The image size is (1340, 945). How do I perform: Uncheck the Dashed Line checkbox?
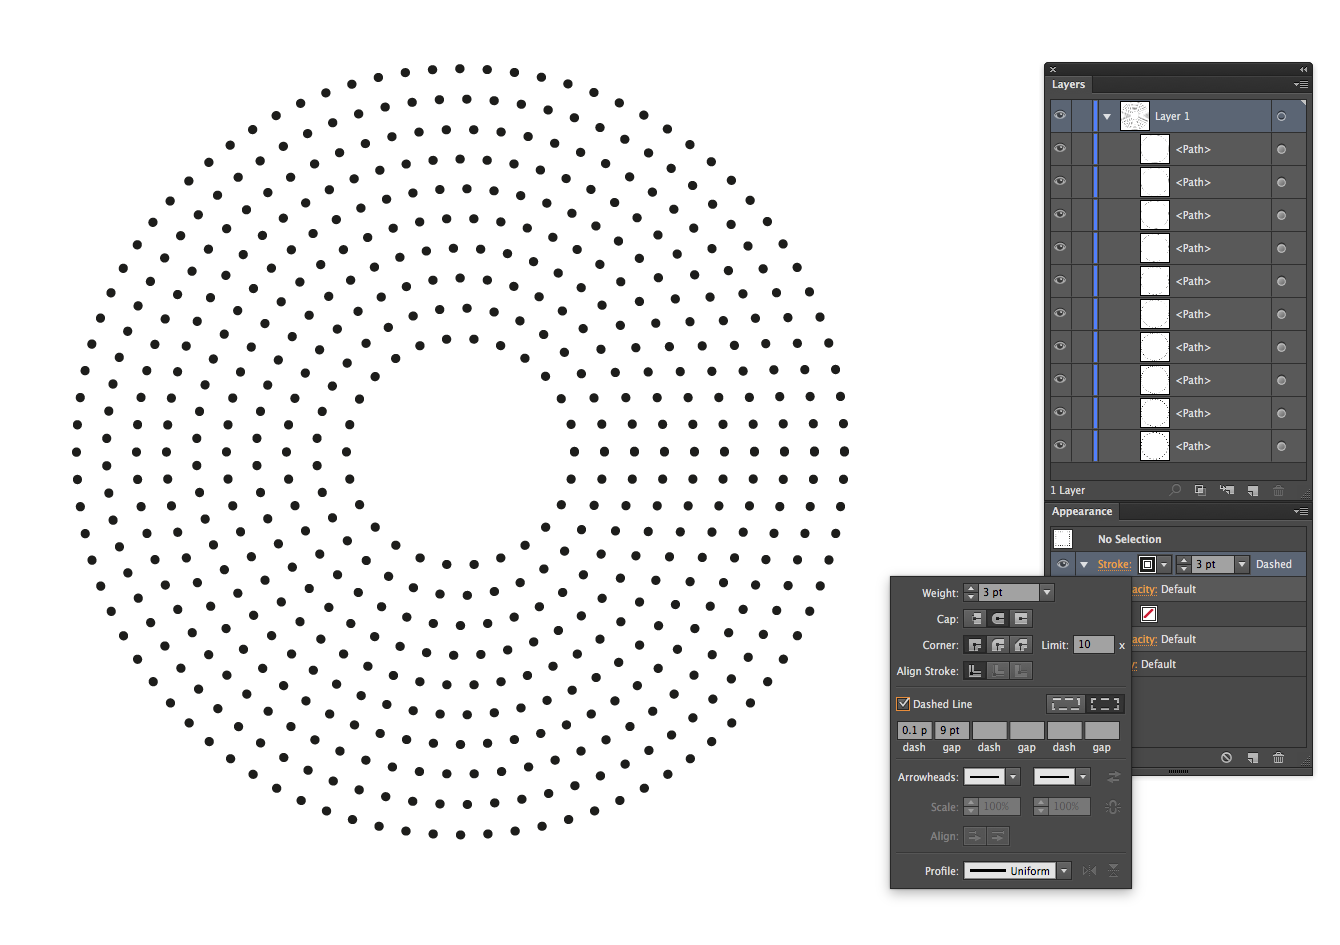point(903,704)
